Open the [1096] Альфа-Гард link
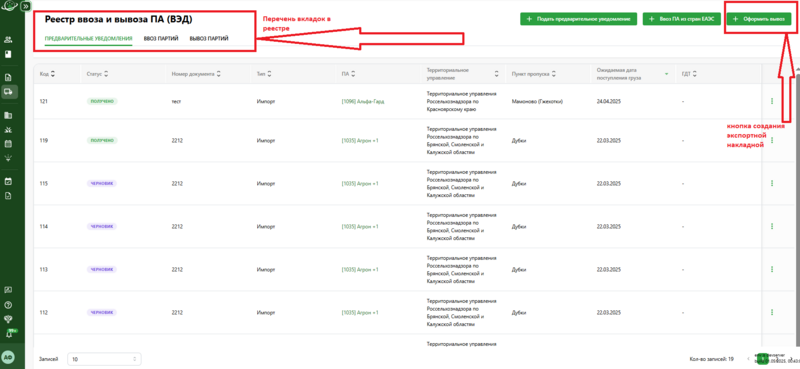This screenshot has height=369, width=800. pyautogui.click(x=363, y=102)
